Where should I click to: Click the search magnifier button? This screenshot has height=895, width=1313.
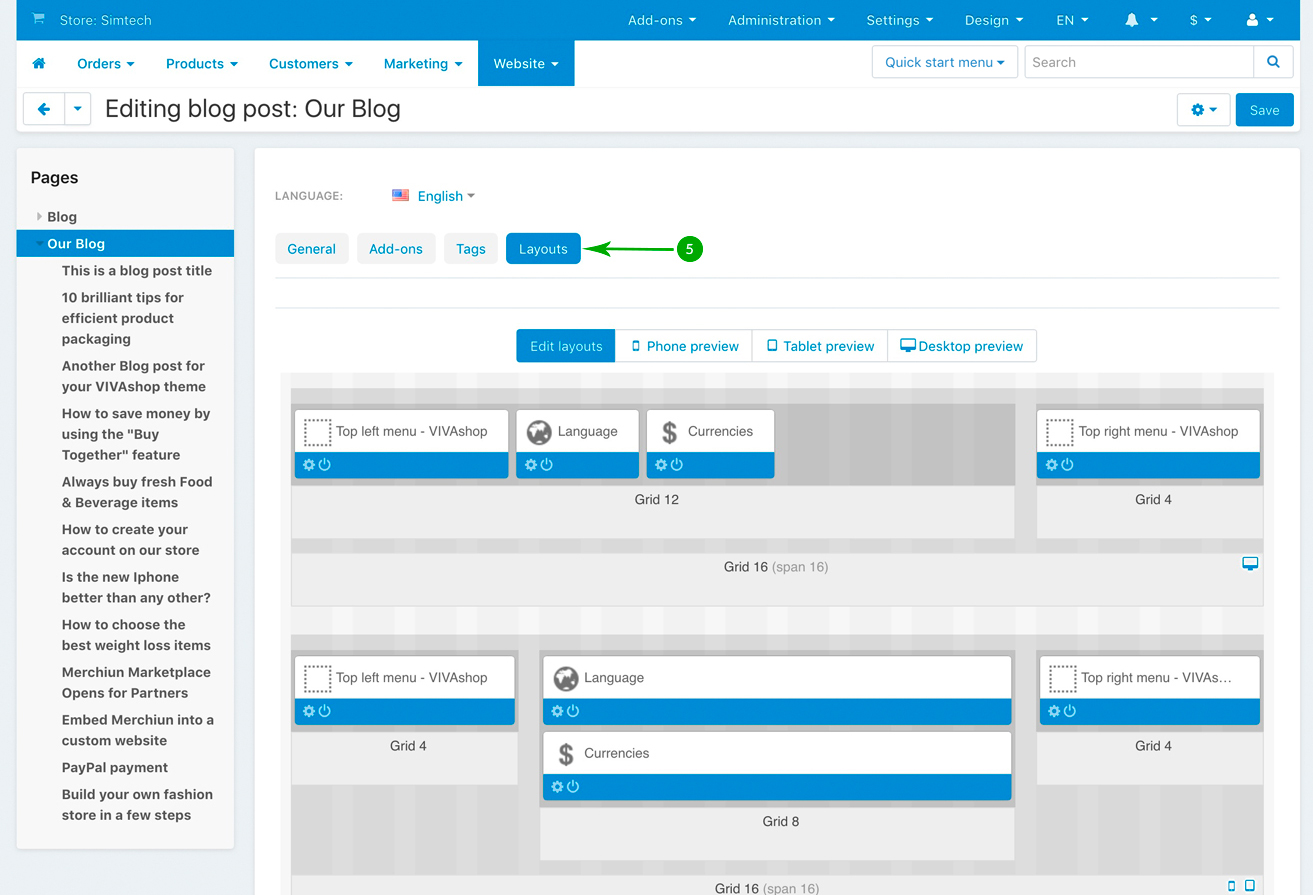click(1272, 62)
